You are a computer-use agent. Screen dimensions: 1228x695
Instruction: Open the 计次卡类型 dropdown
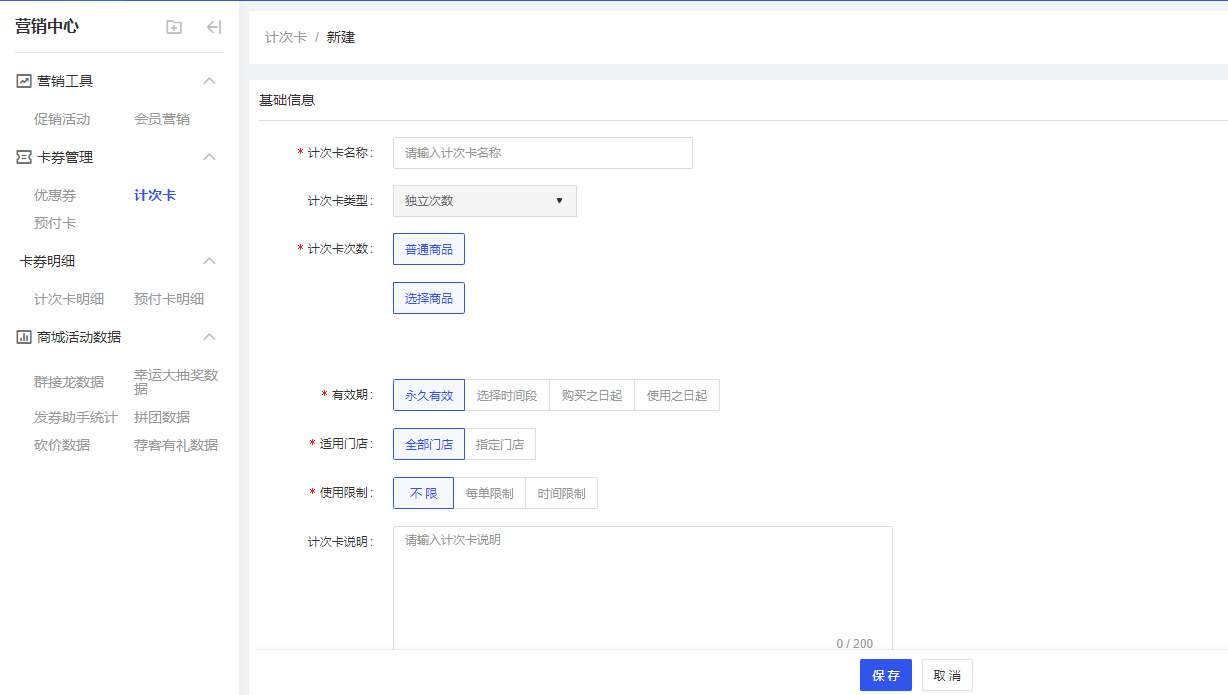coord(485,201)
